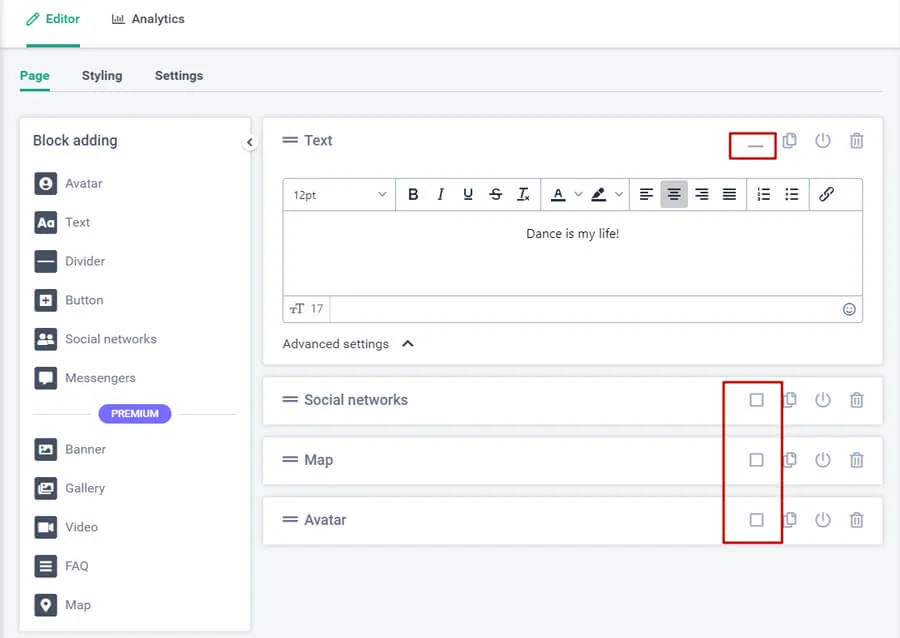Open the text color picker arrow

[578, 195]
